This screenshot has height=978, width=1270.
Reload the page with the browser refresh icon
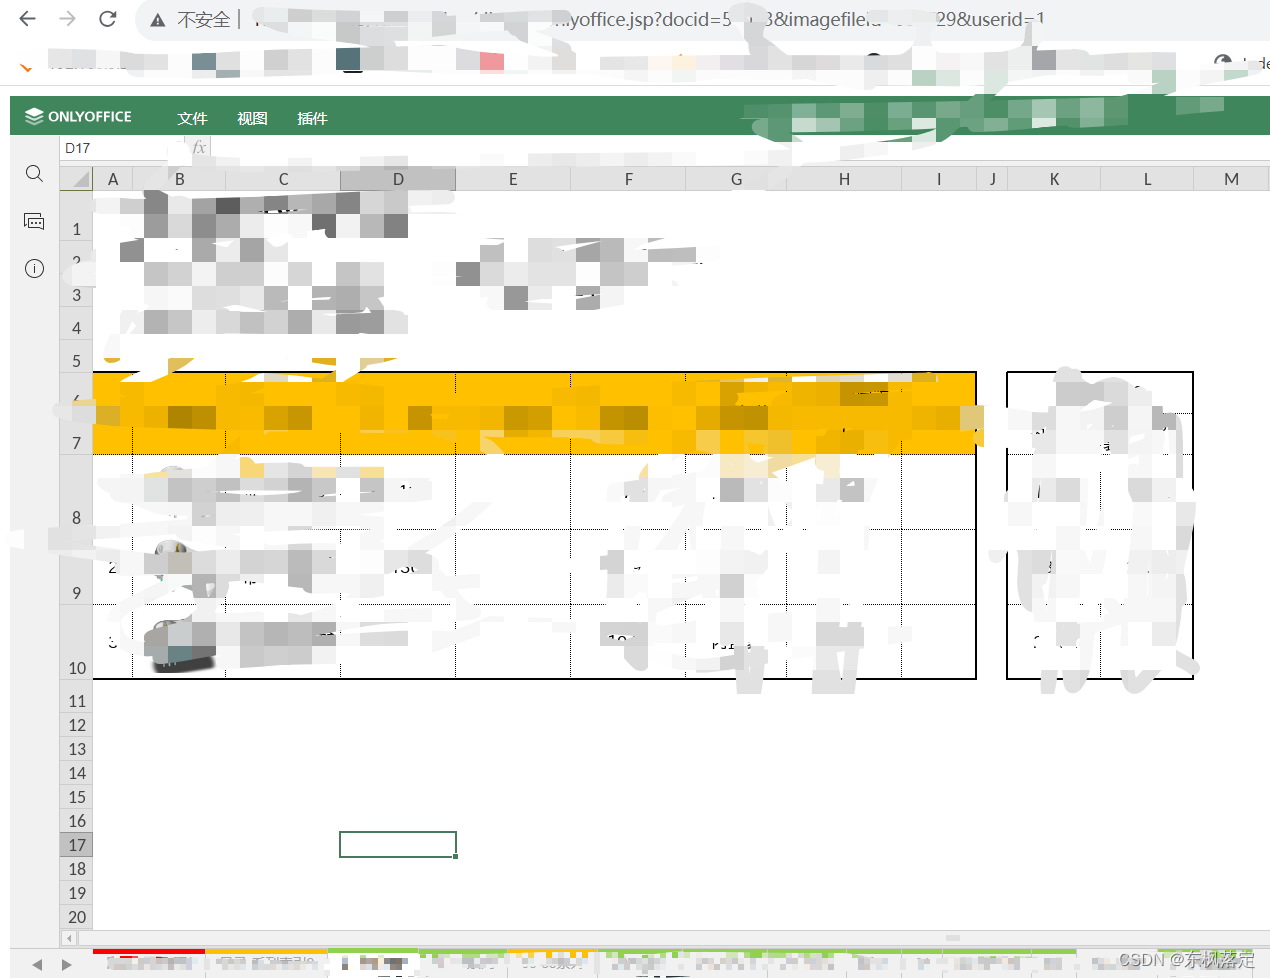(x=107, y=18)
